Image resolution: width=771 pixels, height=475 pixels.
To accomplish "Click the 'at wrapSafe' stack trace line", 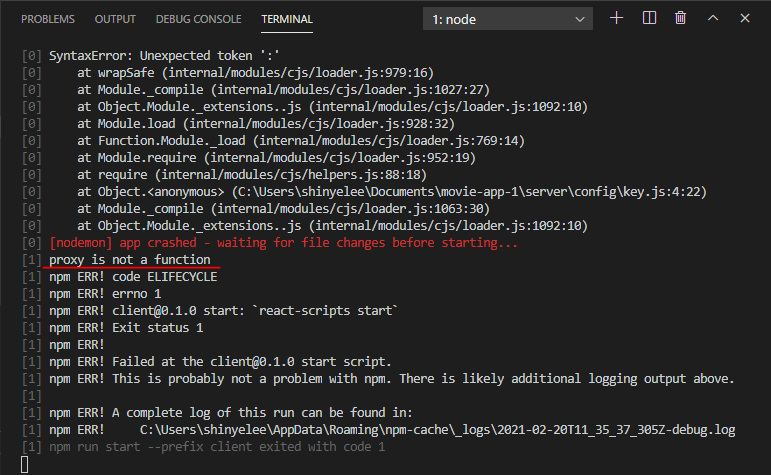I will 255,73.
